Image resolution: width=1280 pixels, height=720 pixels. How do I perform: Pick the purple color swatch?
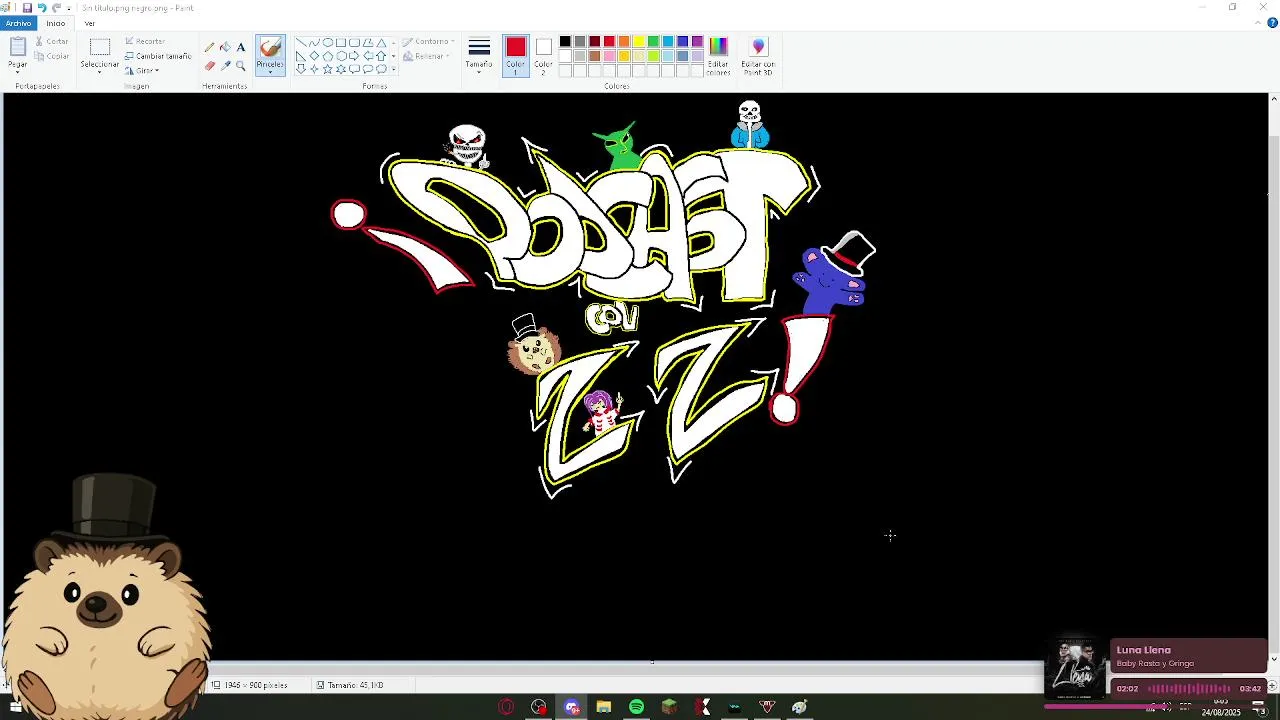coord(697,41)
